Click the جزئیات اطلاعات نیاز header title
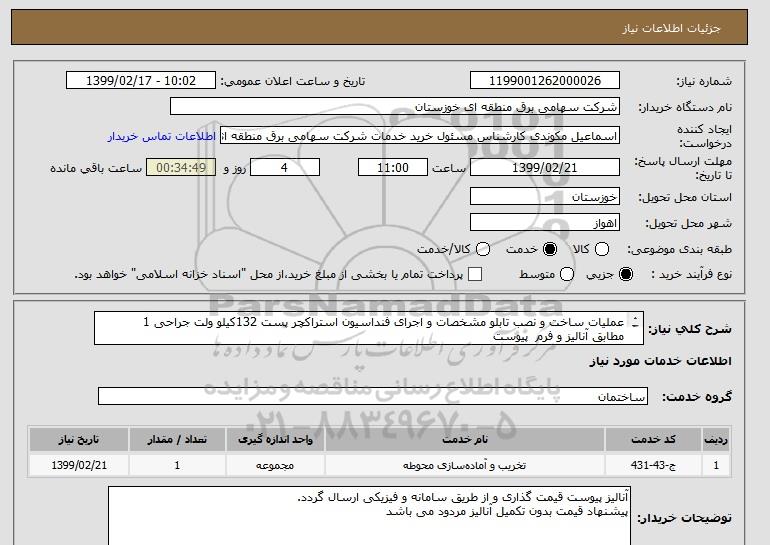 (x=671, y=28)
